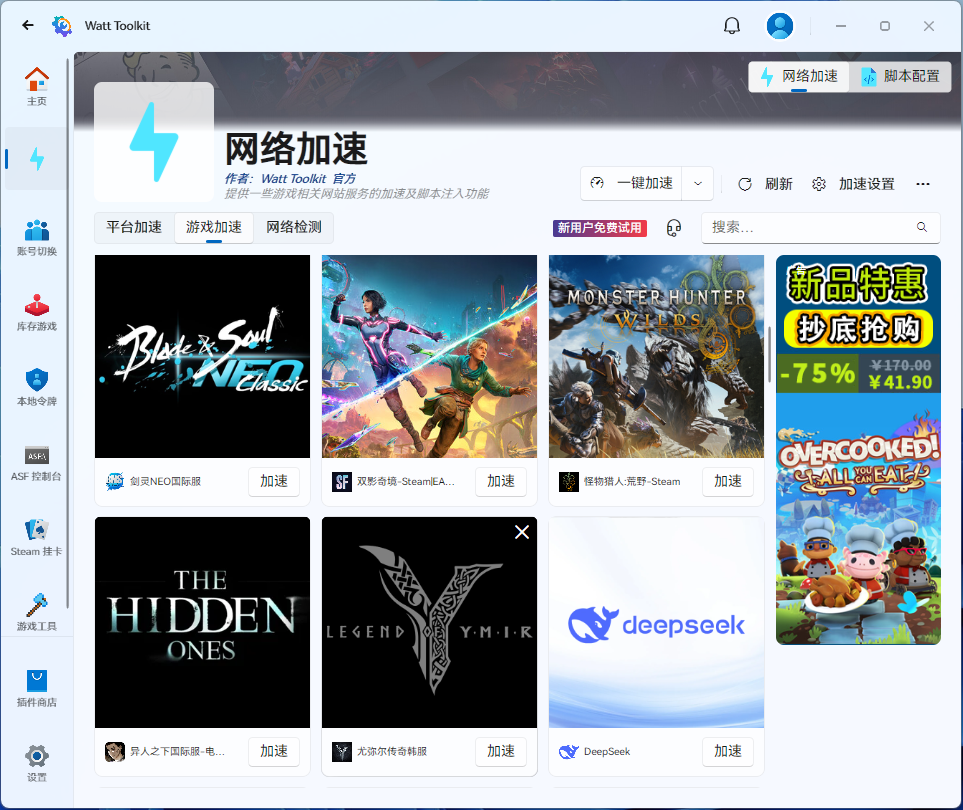
Task: Select the 网络加速 top tab
Action: [799, 76]
